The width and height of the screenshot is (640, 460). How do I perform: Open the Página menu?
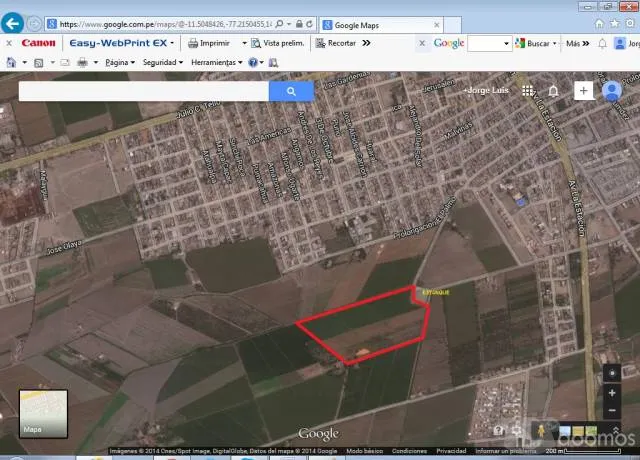120,62
